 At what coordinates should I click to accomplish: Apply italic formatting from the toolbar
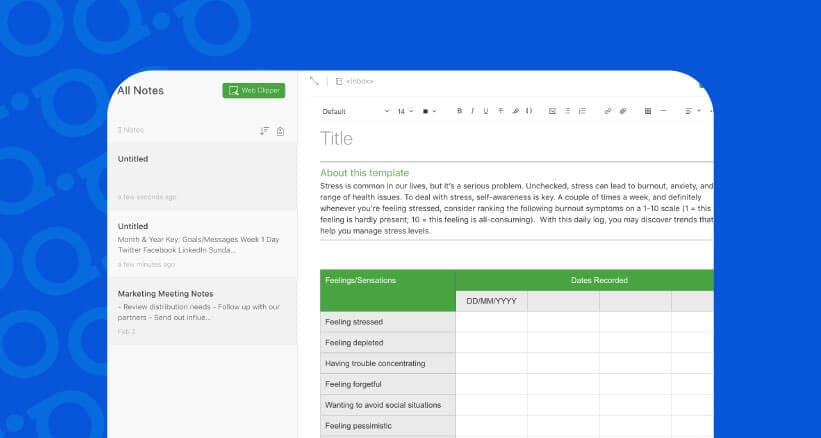[472, 111]
